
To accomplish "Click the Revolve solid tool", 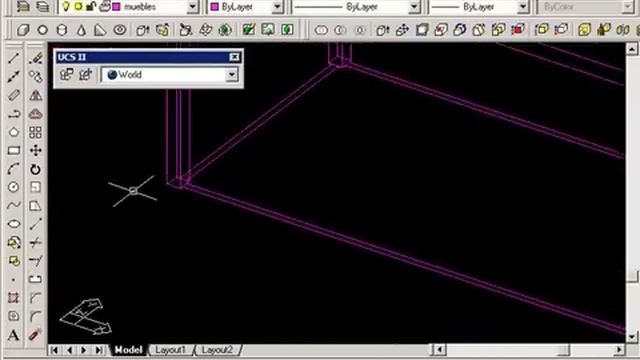I will (162, 30).
